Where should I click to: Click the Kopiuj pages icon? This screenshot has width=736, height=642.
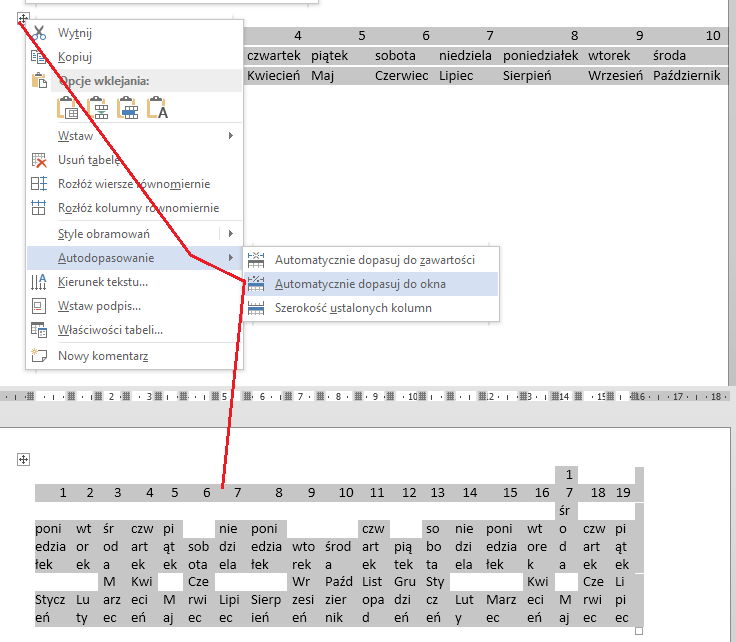click(x=38, y=57)
